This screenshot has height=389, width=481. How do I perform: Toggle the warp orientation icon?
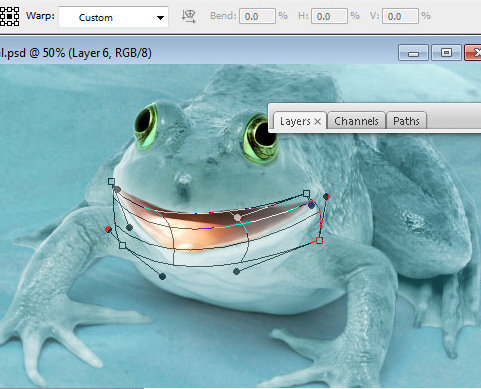(x=189, y=16)
